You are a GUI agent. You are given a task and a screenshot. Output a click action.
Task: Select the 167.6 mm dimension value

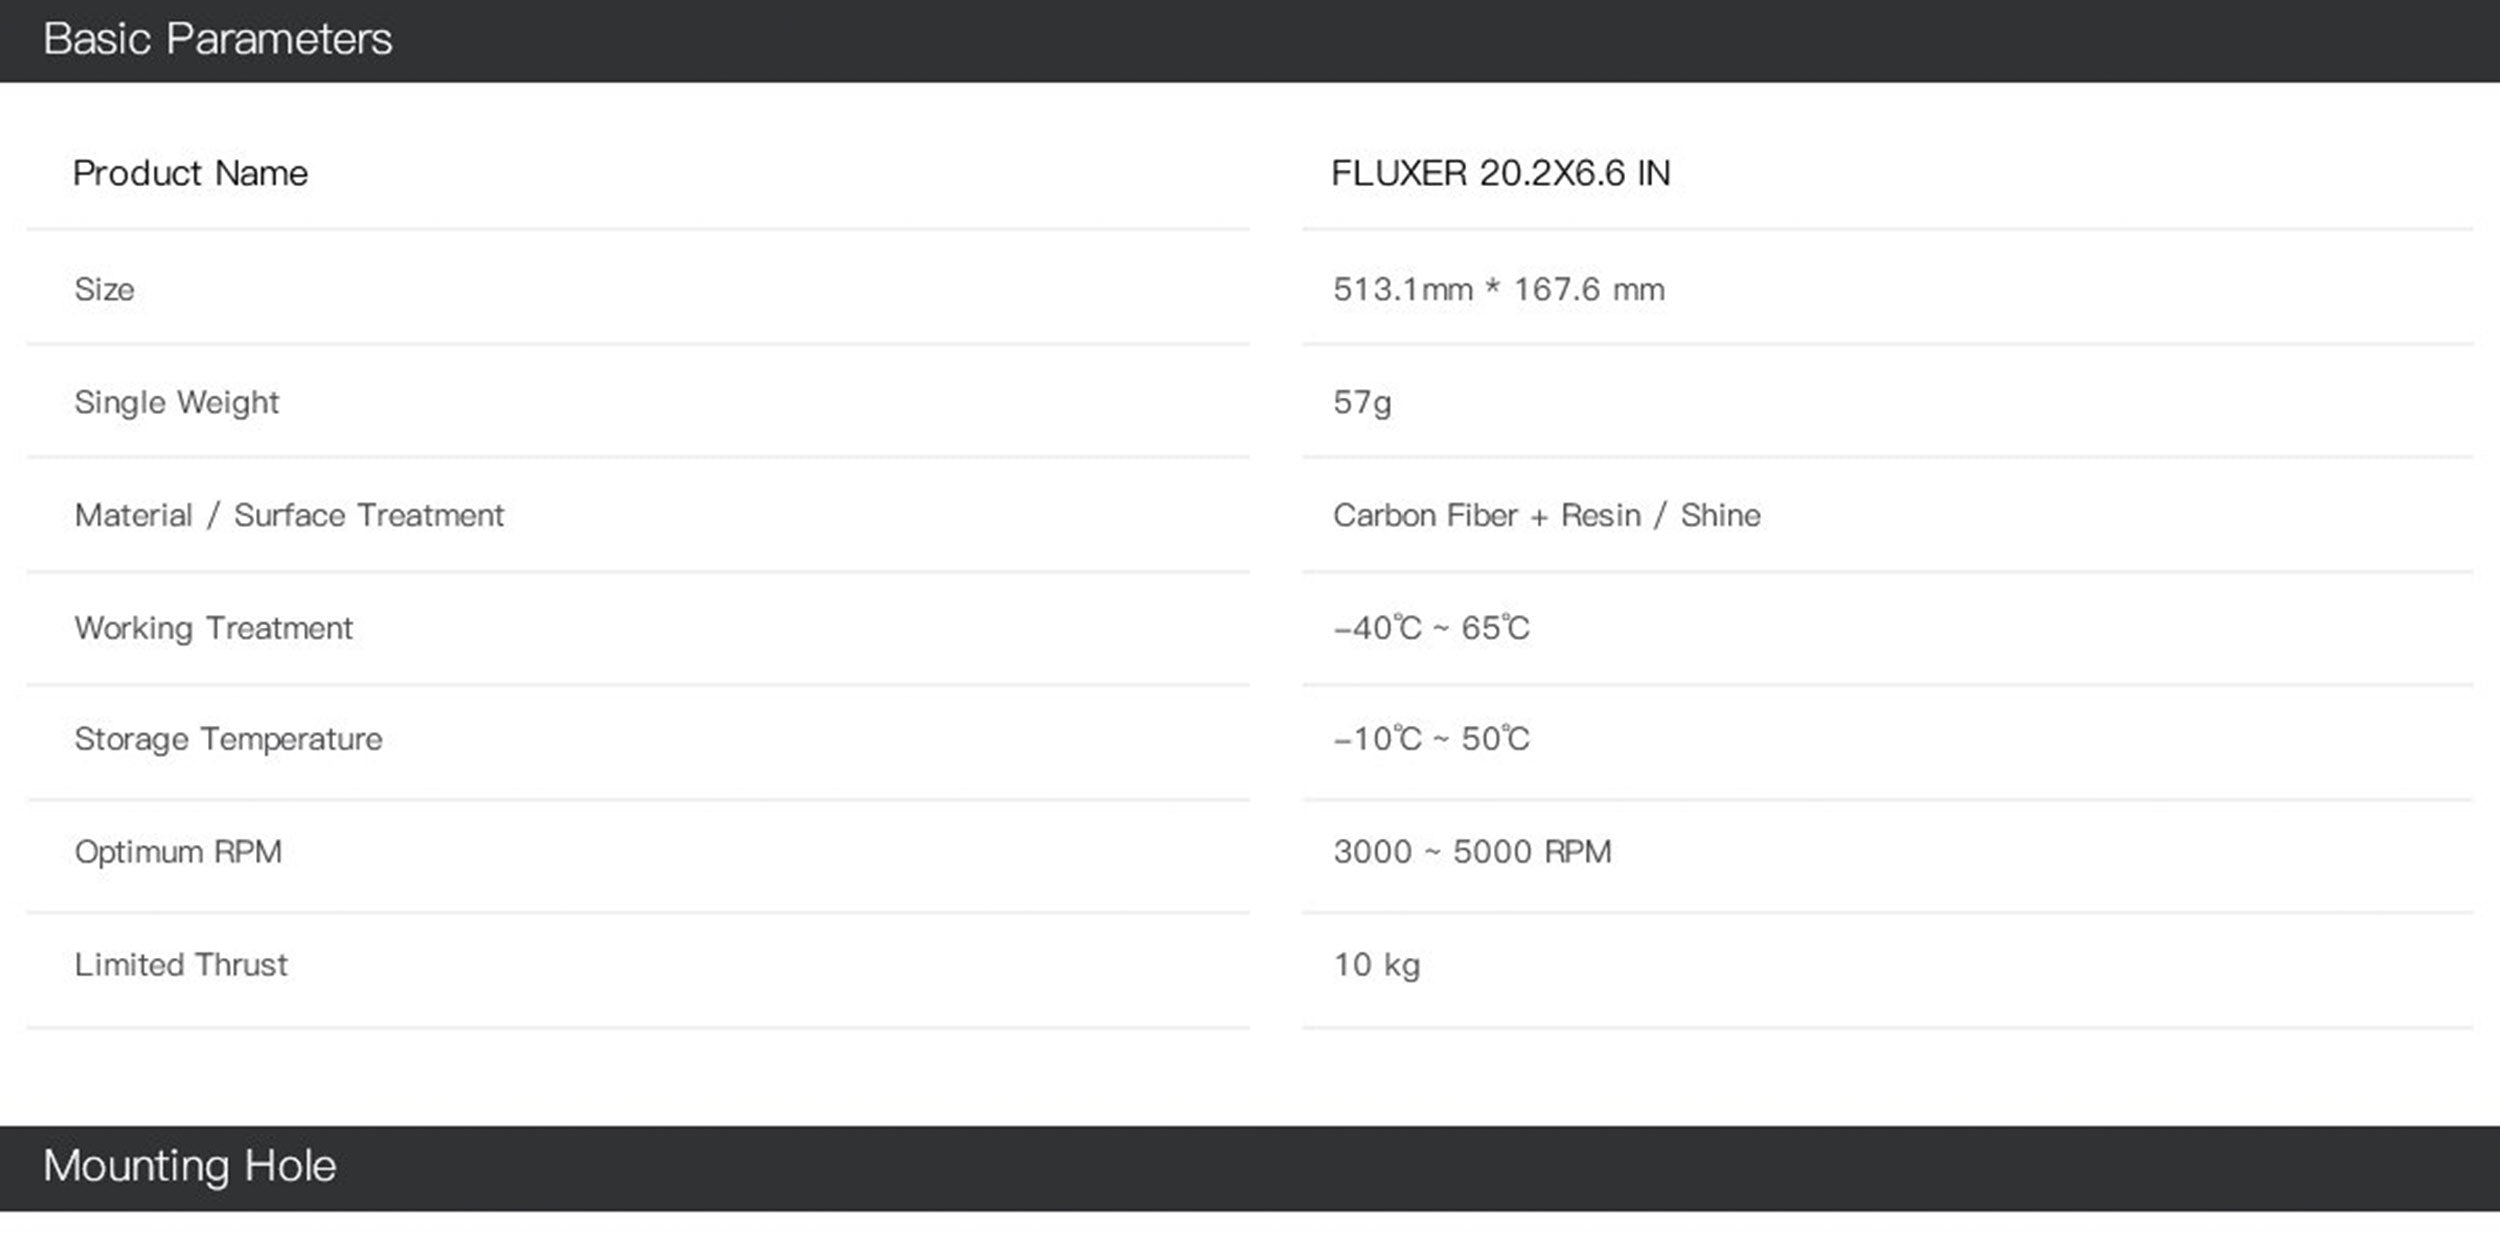(1588, 290)
